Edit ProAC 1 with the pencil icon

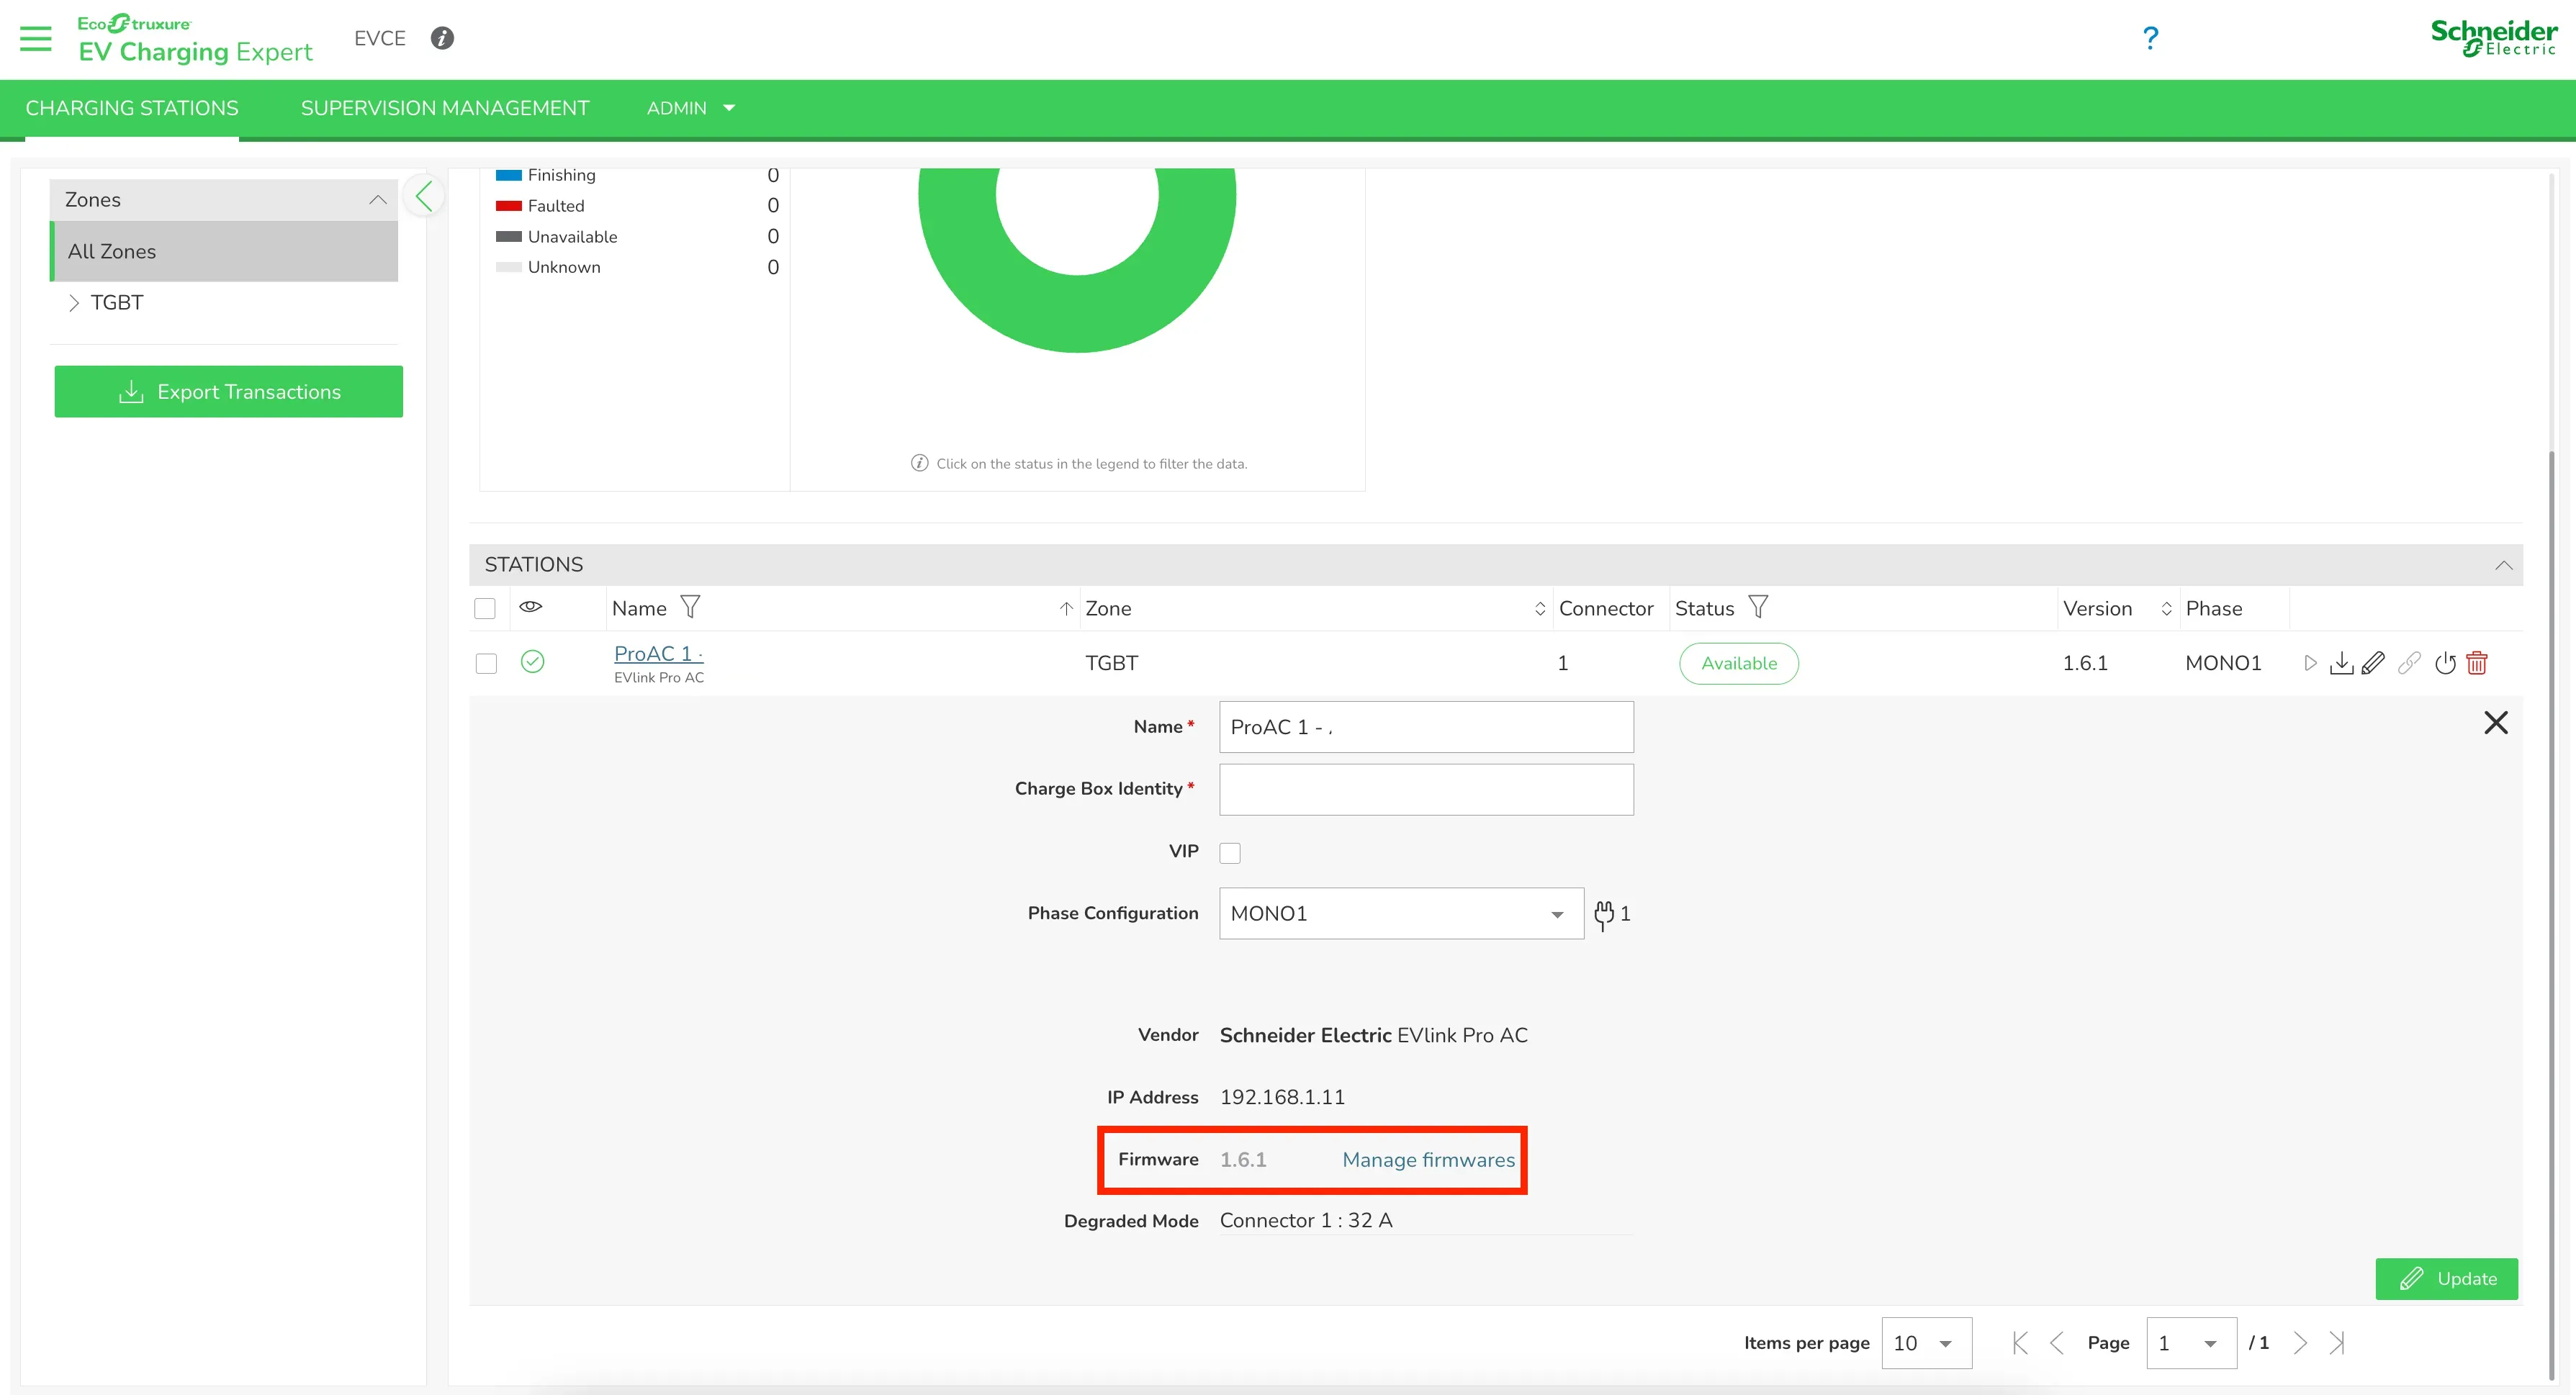(2373, 663)
